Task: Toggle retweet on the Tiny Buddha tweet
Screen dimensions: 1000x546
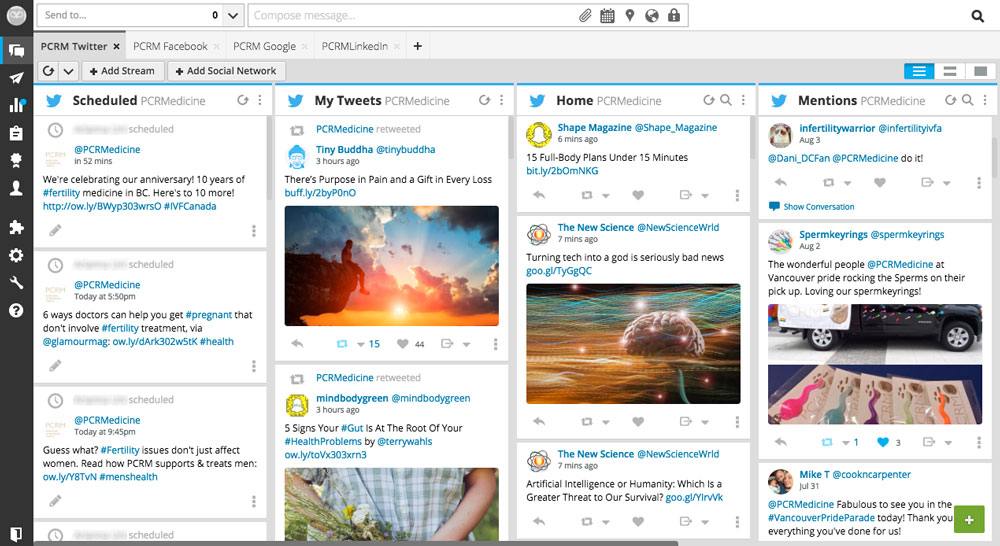Action: point(342,344)
